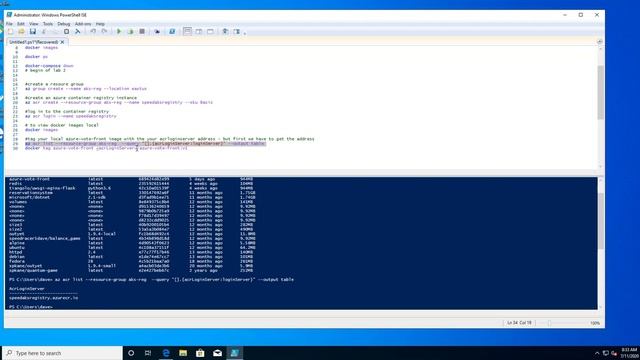Open the Tools menu
The height and width of the screenshot is (360, 640).
pyautogui.click(x=48, y=24)
